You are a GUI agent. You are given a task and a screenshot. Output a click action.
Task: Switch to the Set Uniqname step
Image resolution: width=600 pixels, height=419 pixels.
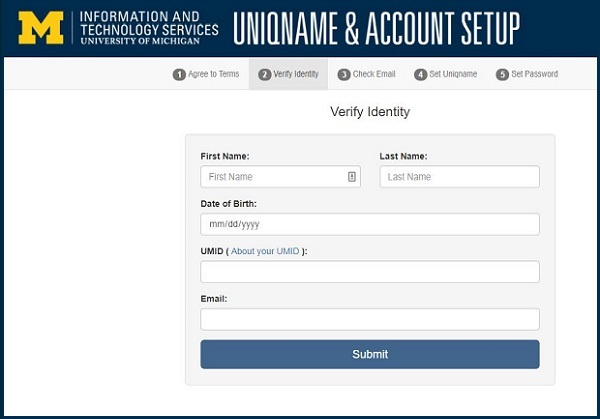(x=446, y=74)
